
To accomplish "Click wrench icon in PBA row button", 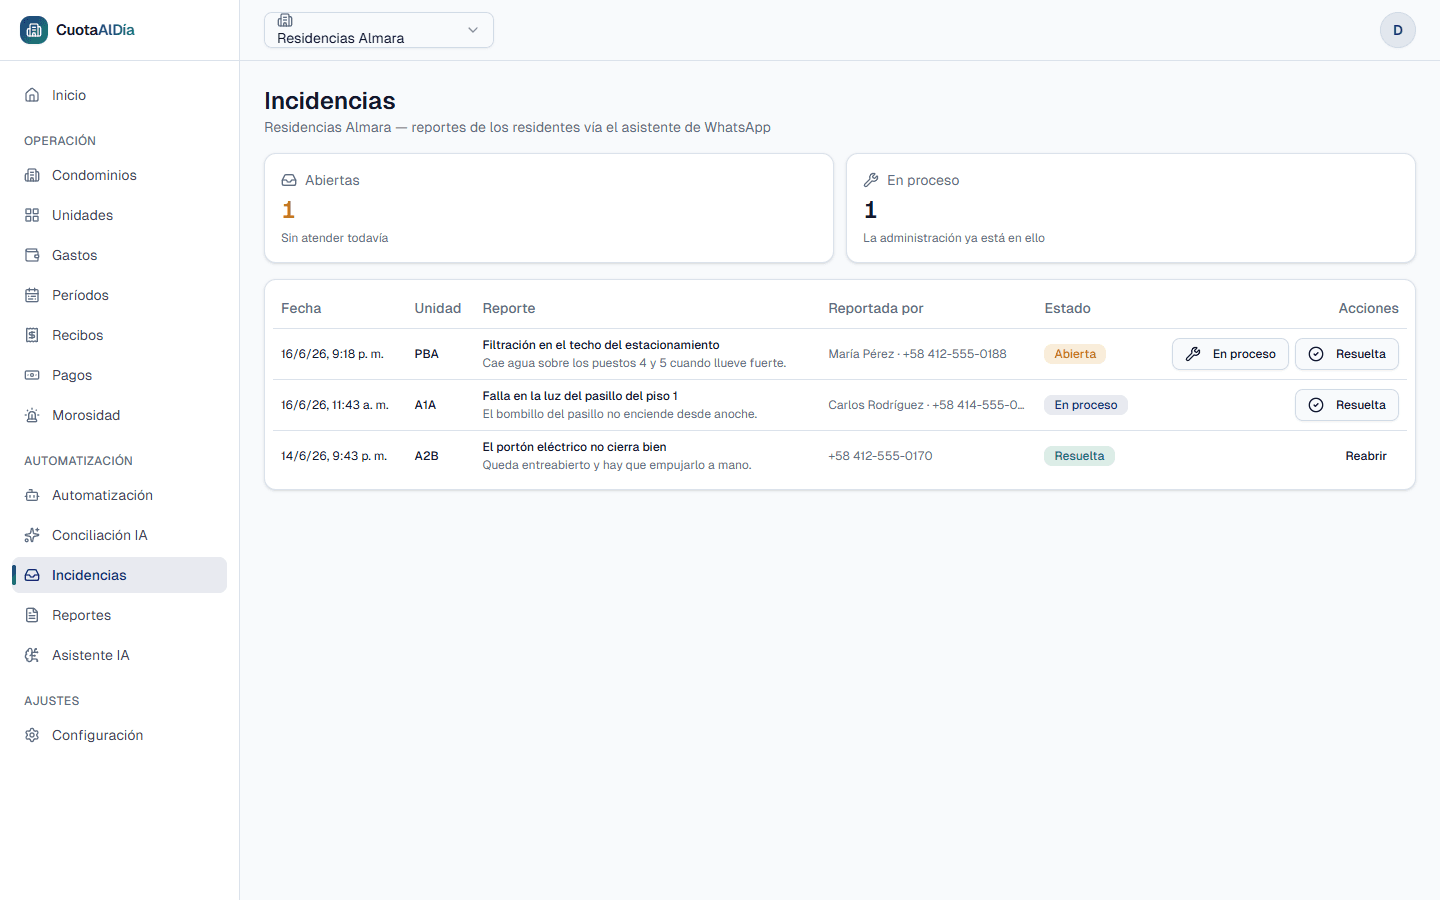I will pos(1193,354).
